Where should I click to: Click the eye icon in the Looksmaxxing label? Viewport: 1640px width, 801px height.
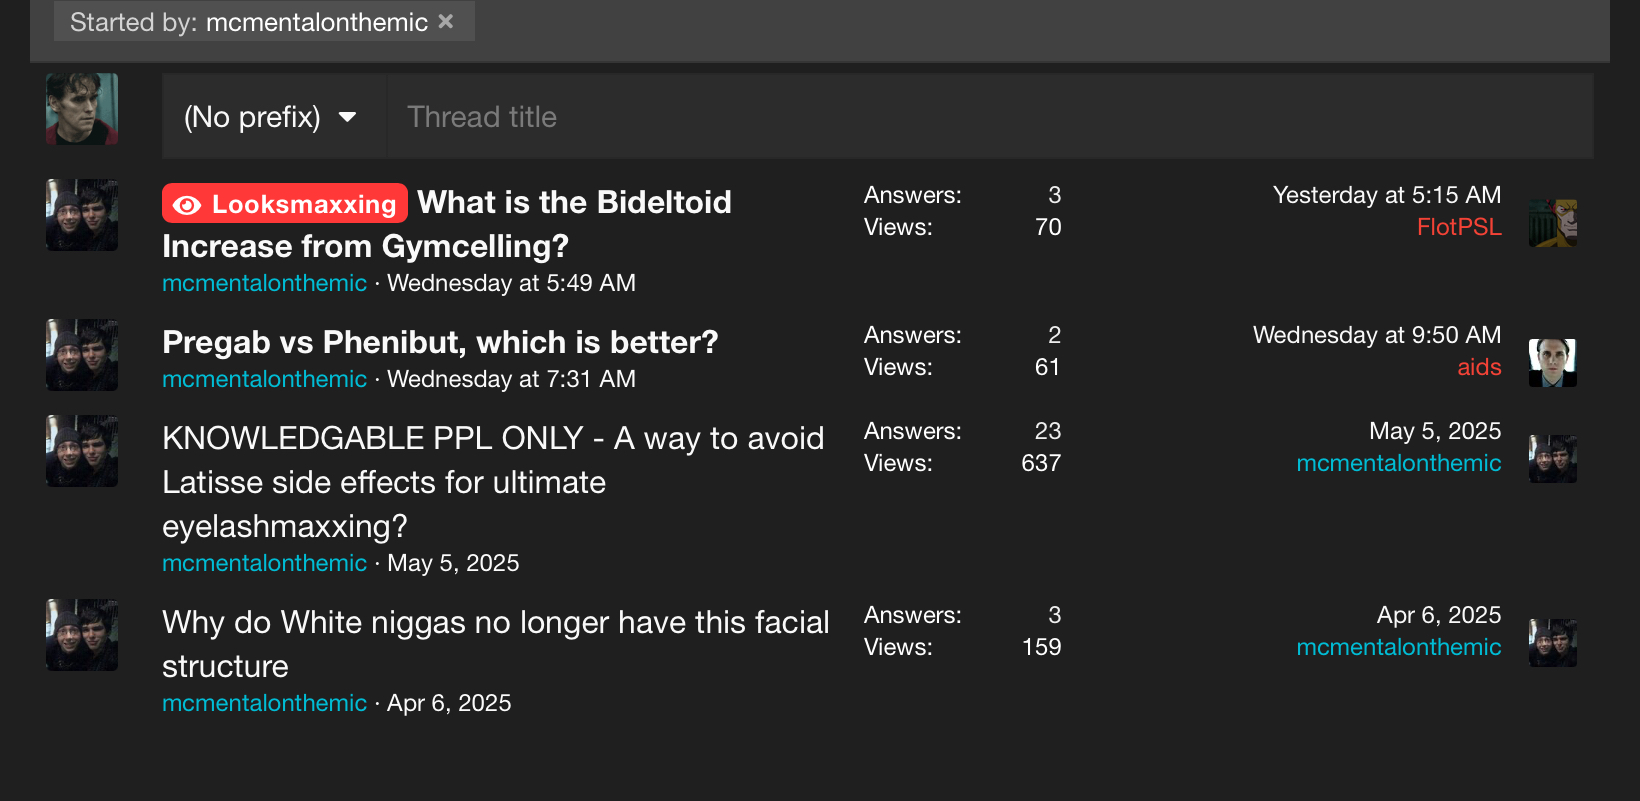pos(187,205)
